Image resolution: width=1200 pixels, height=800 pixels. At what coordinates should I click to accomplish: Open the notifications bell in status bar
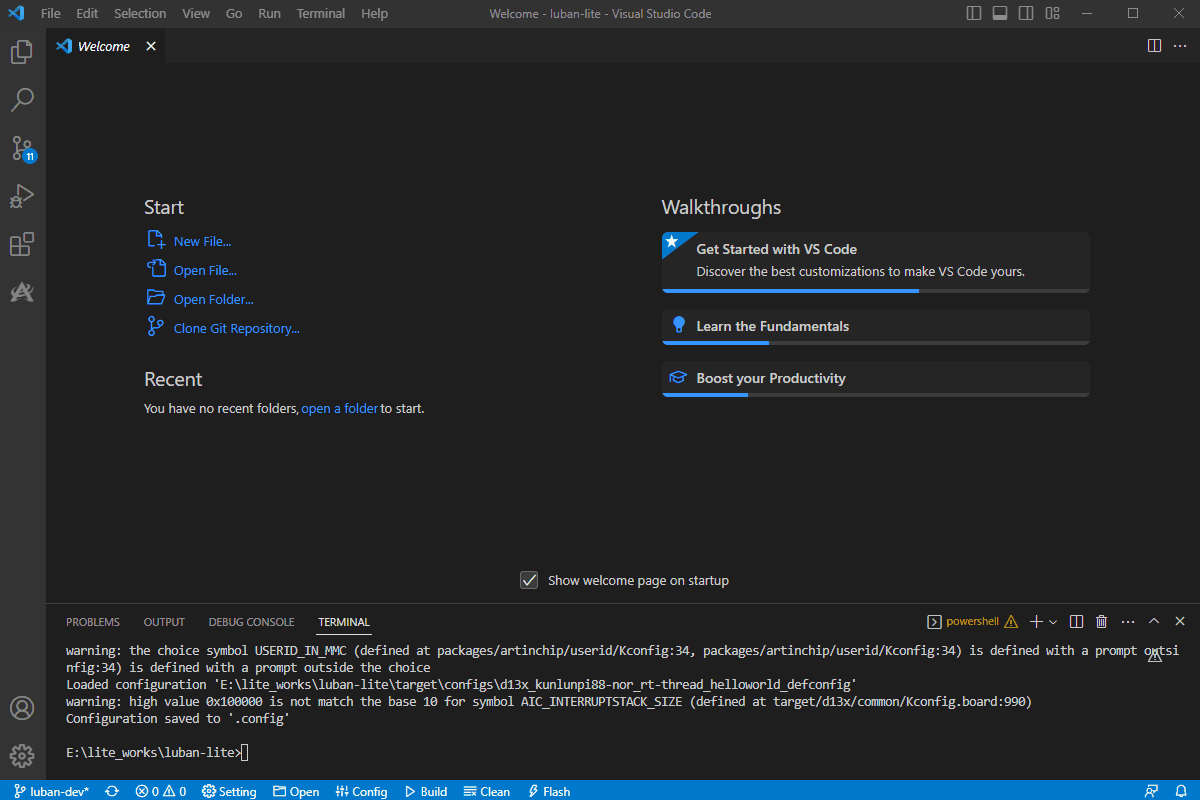click(x=1180, y=791)
